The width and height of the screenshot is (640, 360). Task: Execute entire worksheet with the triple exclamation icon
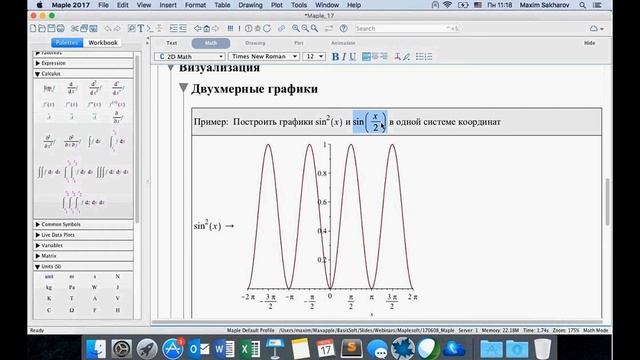(231, 28)
